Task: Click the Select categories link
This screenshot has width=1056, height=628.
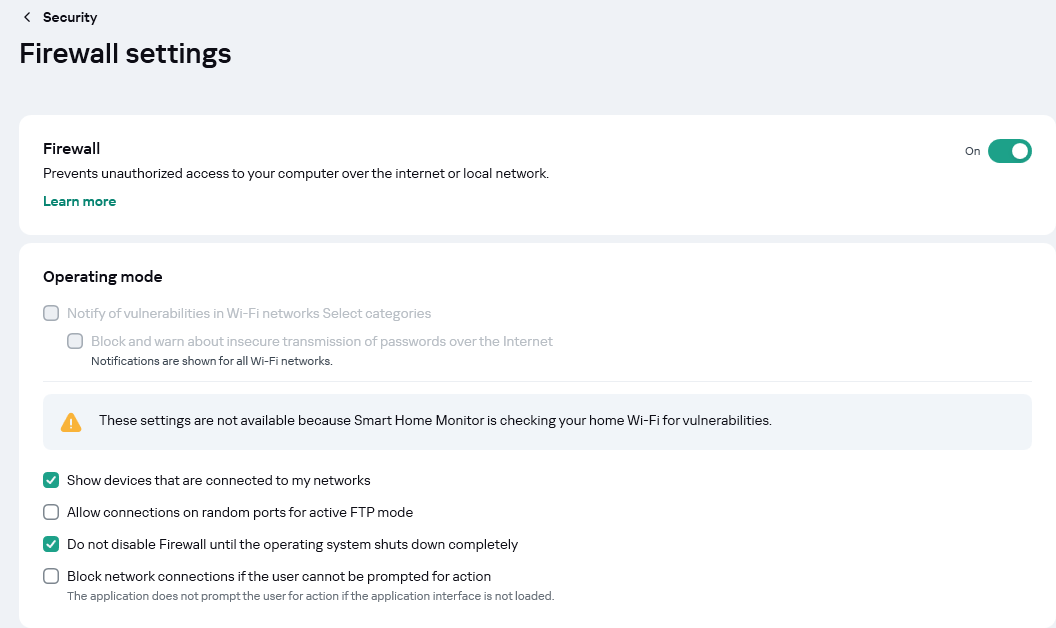Action: 377,313
